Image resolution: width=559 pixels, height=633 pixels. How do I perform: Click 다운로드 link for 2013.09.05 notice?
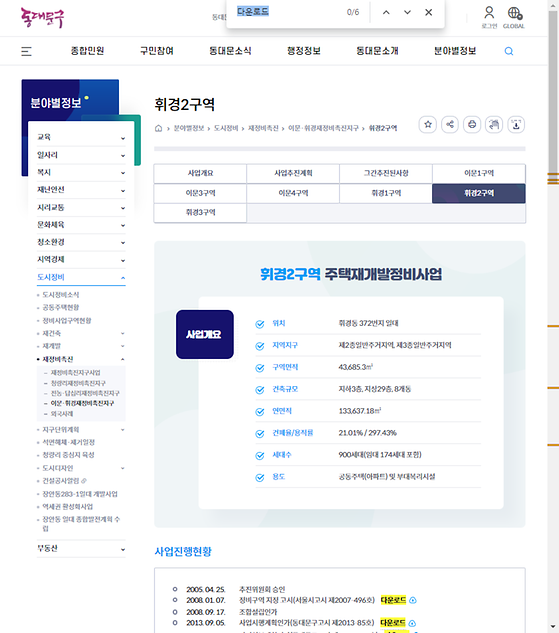coord(393,623)
